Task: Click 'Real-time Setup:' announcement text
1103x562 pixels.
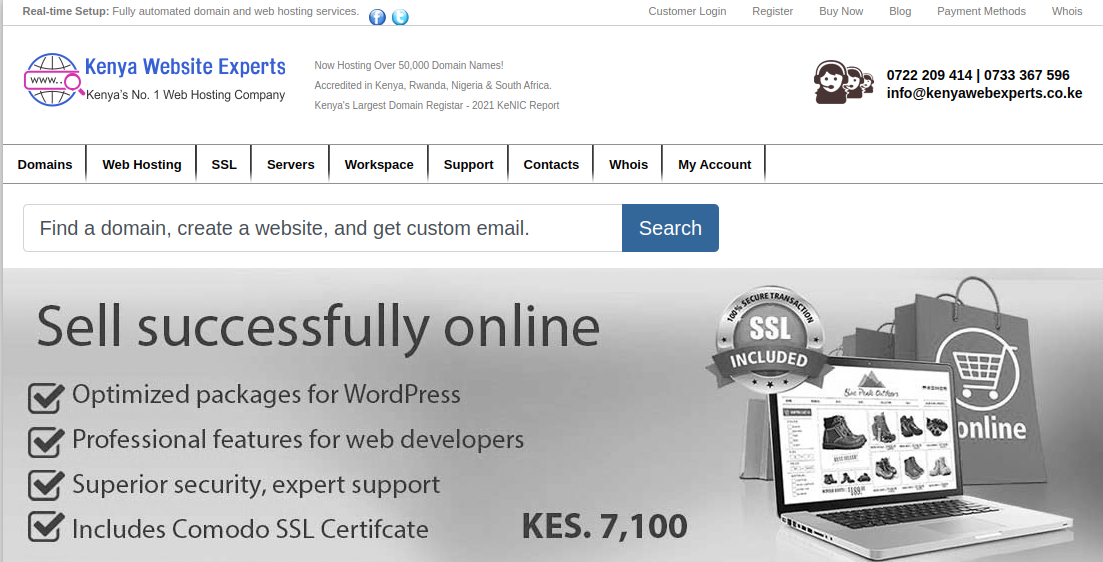Action: click(x=65, y=11)
